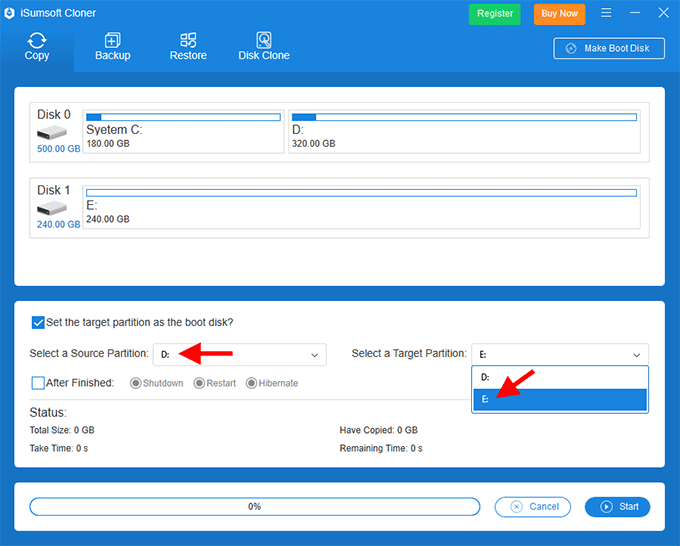
Task: Click E: partition usage bar
Action: click(x=362, y=193)
